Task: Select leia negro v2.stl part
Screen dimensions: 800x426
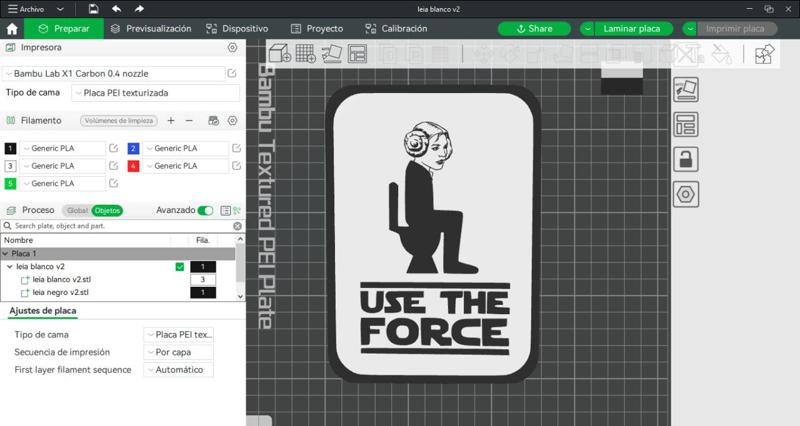Action: point(61,293)
